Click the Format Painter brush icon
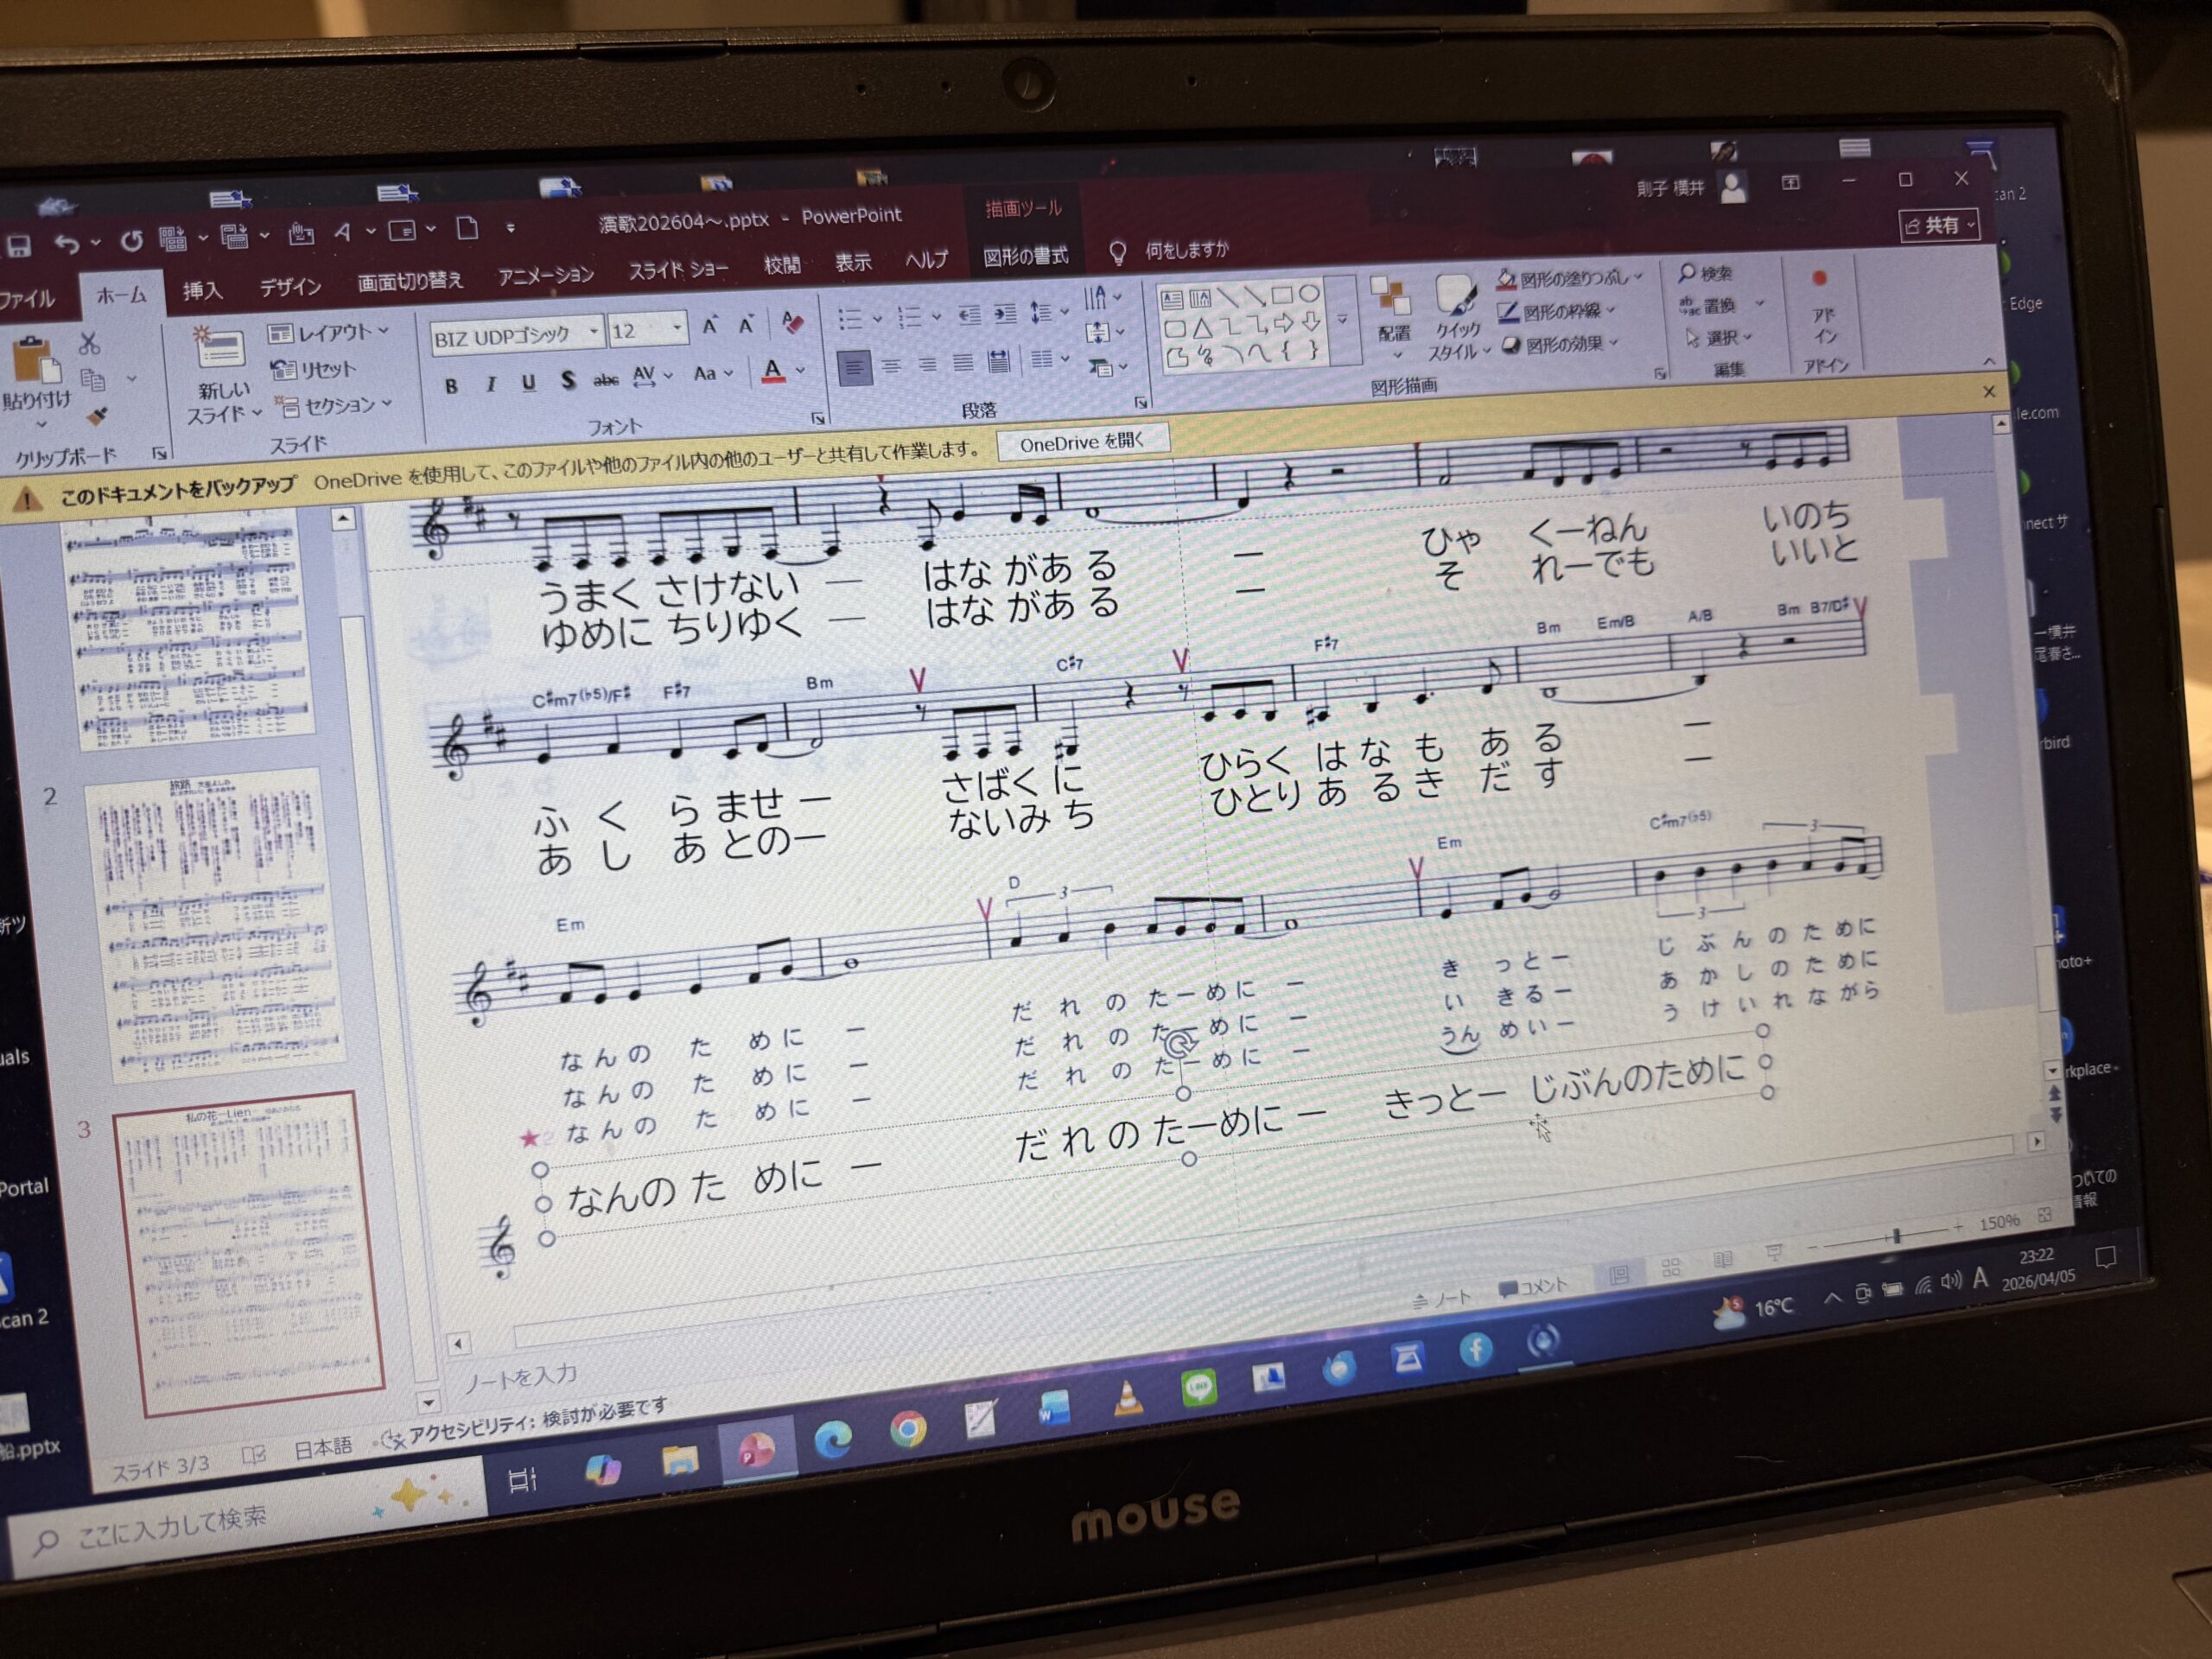2212x1659 pixels. click(x=98, y=416)
